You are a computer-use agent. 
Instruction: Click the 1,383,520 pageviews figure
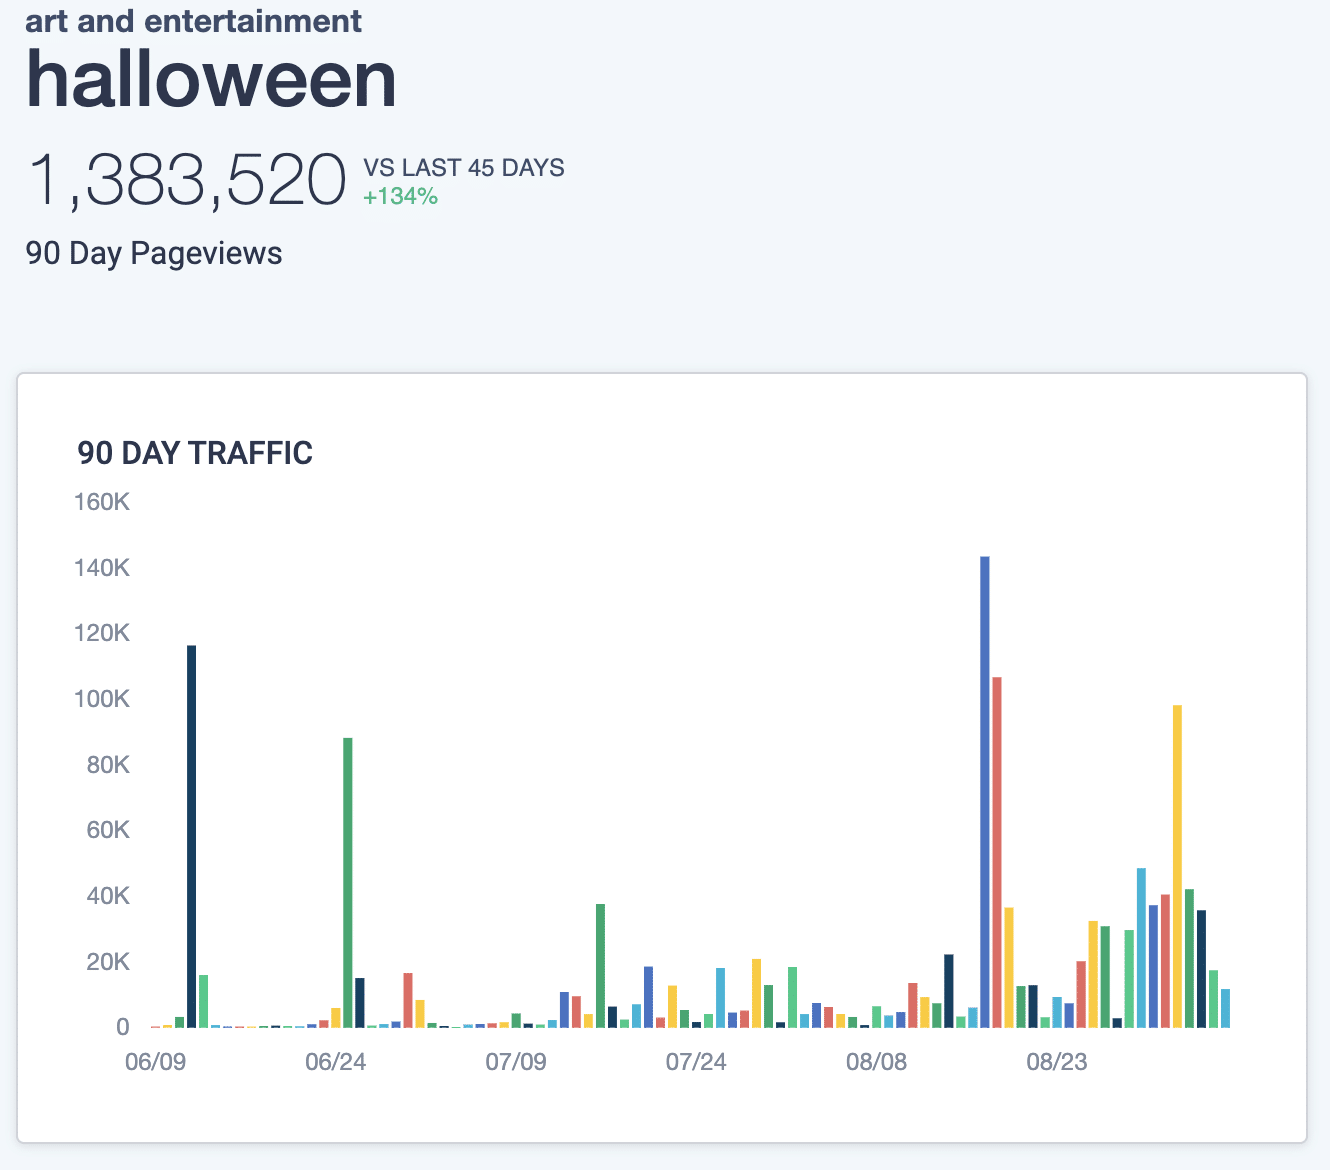point(186,181)
